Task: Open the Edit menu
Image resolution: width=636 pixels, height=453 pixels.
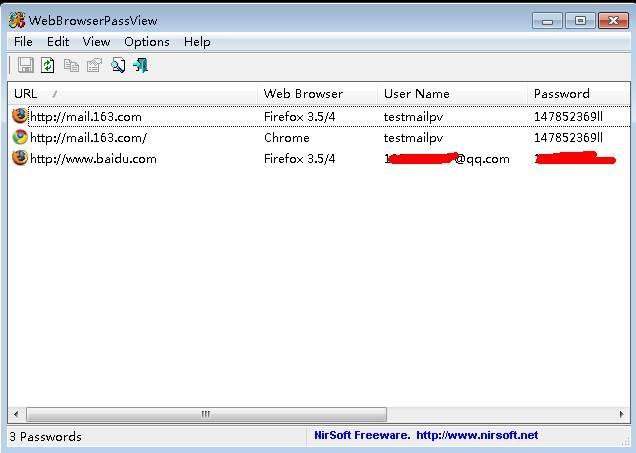Action: point(58,42)
